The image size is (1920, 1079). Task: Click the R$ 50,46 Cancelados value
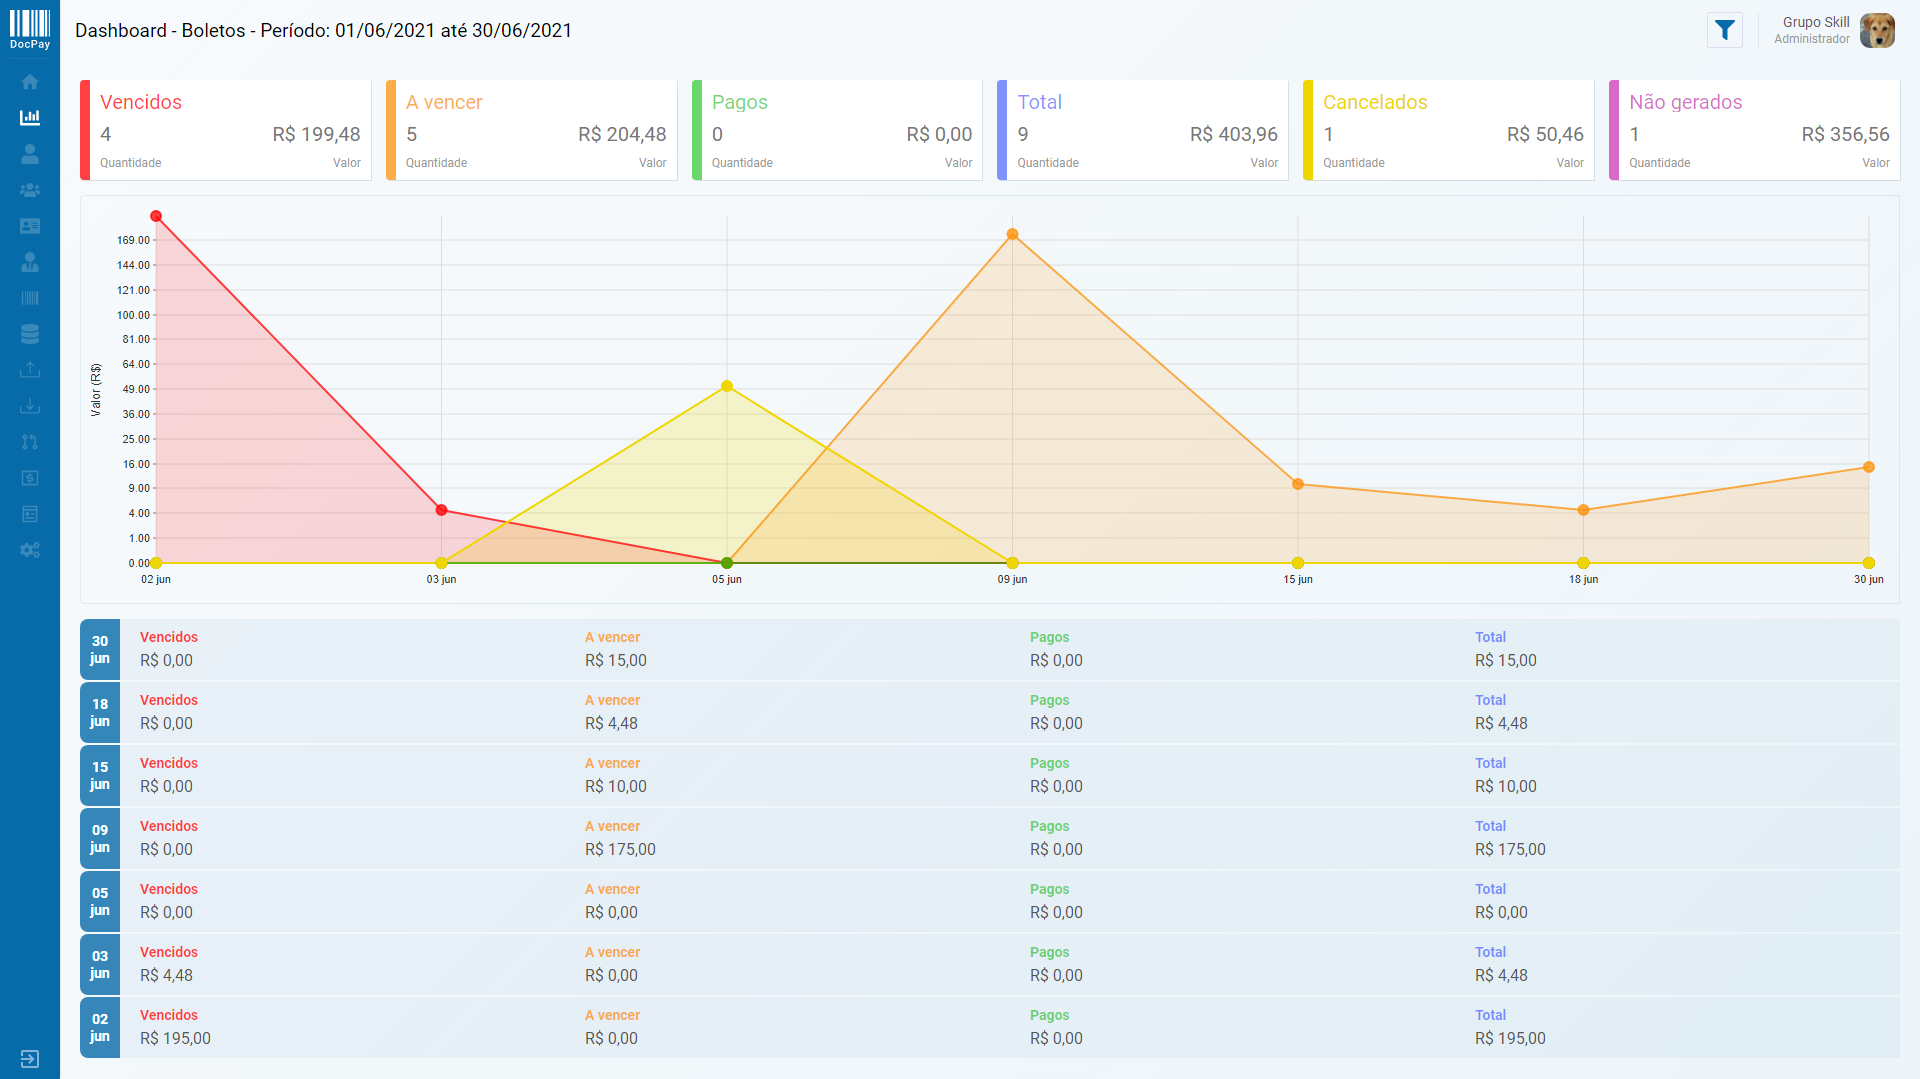pos(1545,134)
